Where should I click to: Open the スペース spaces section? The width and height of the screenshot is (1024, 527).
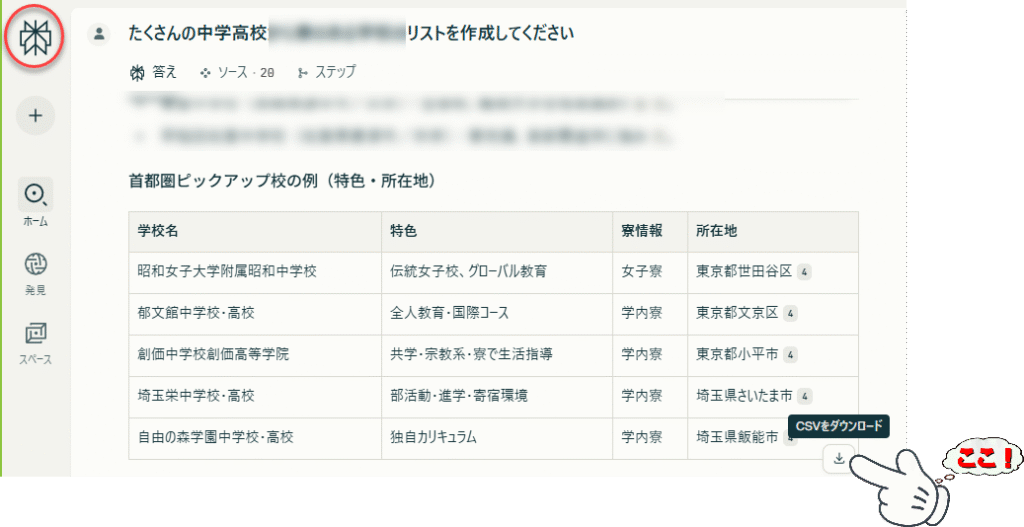(x=35, y=344)
